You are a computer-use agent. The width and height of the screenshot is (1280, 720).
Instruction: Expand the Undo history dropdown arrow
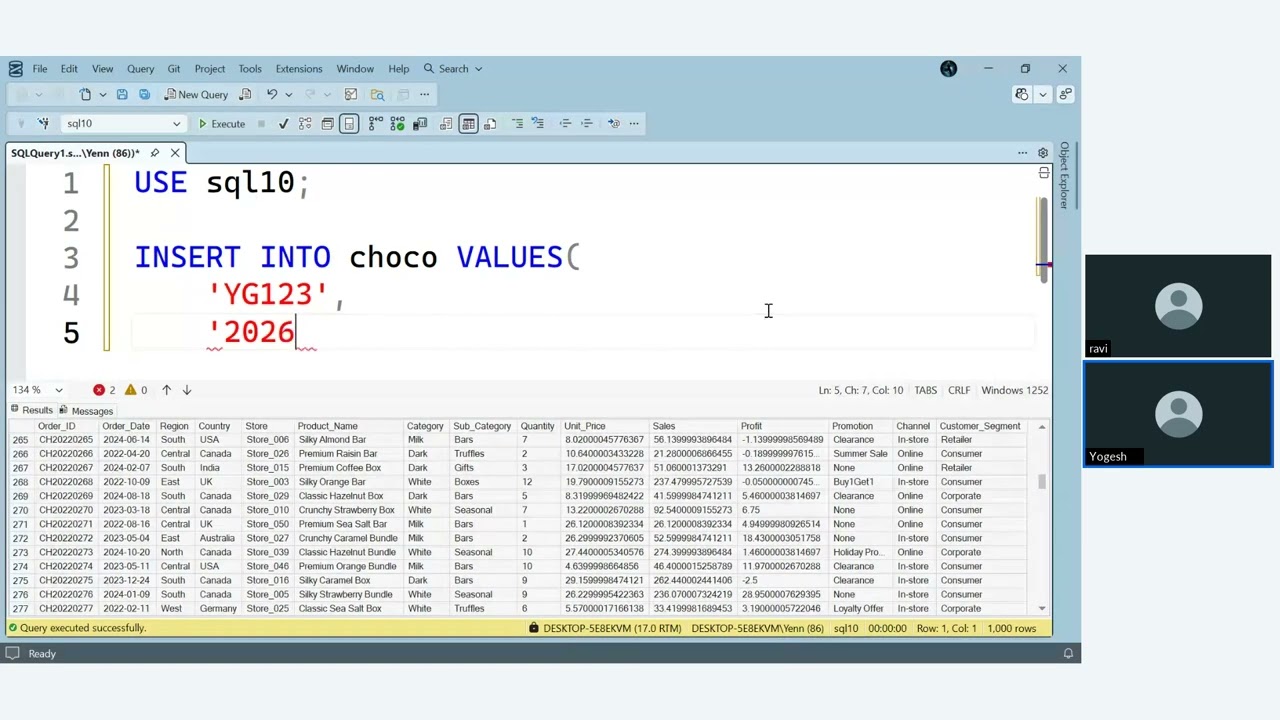tap(289, 94)
